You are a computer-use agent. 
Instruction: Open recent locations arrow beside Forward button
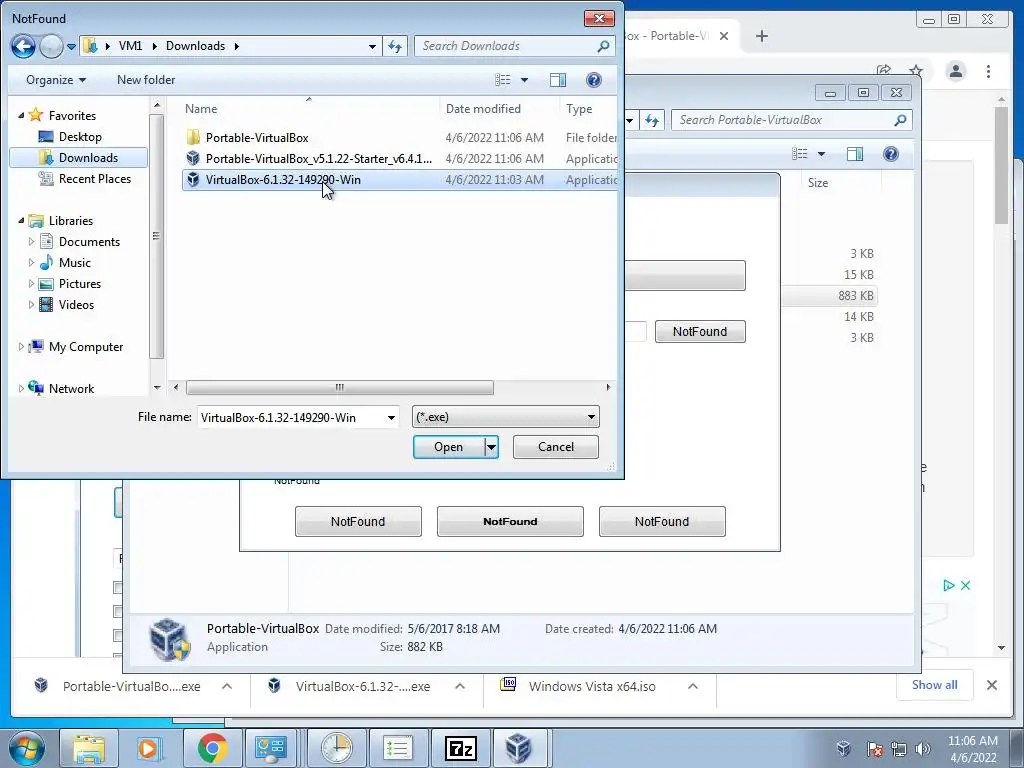72,46
